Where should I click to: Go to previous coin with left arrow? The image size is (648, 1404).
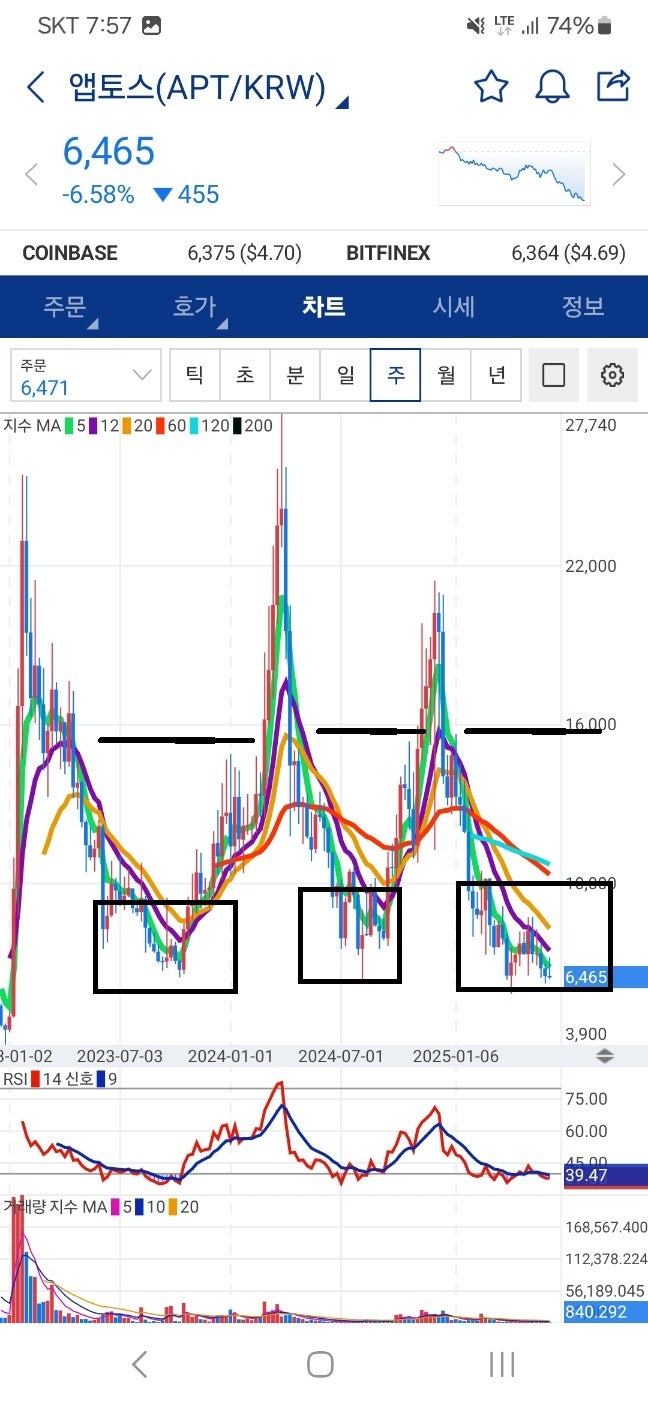coord(30,175)
